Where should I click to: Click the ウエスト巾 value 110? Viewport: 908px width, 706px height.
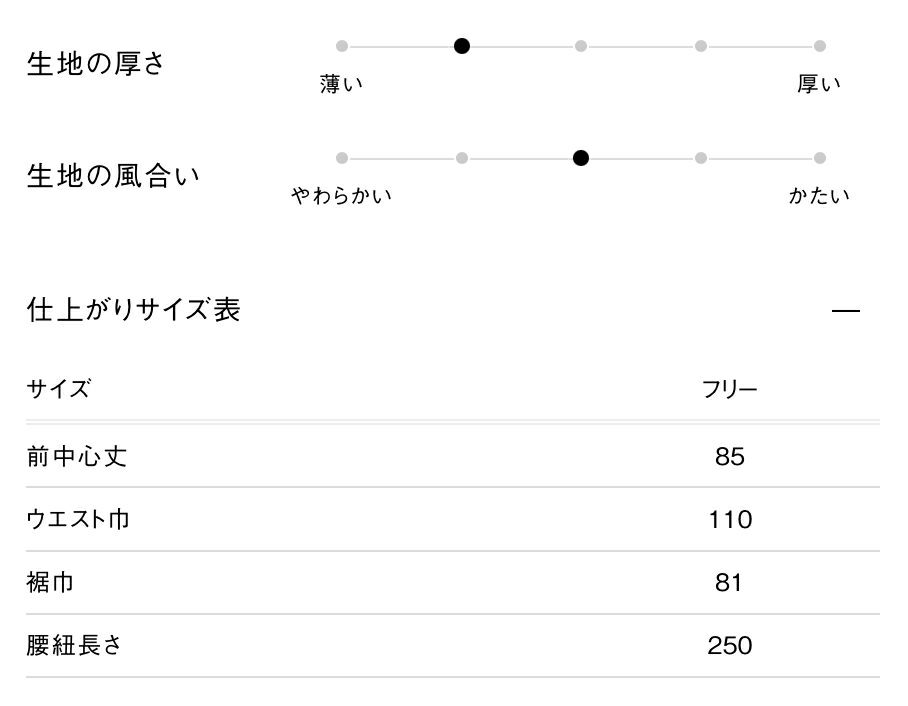pyautogui.click(x=729, y=520)
